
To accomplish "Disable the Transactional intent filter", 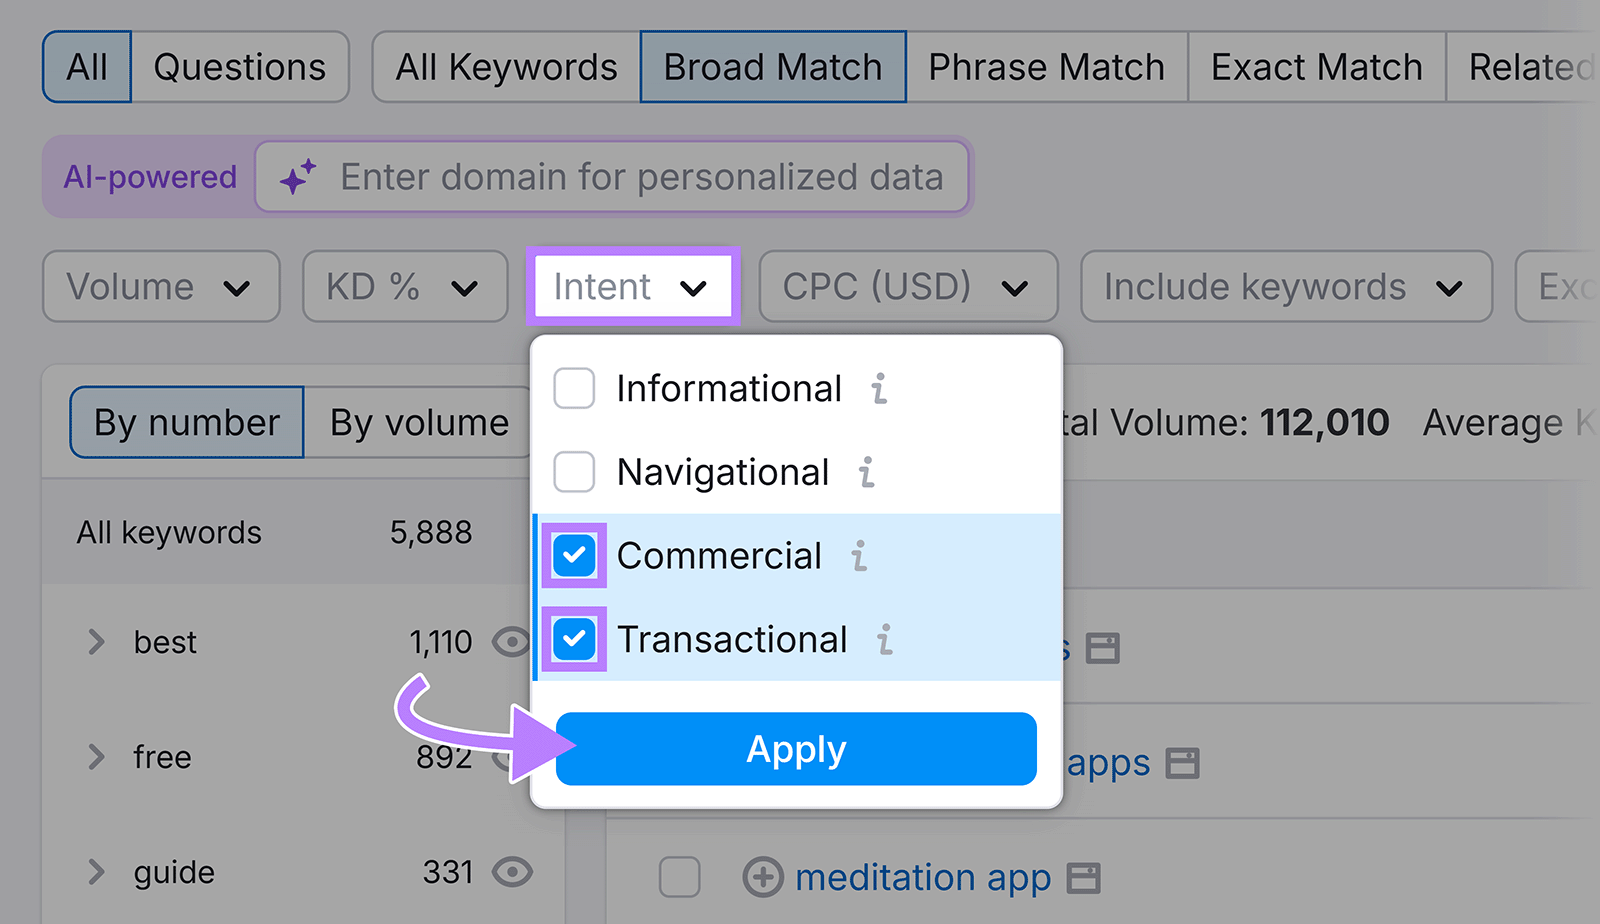I will tap(573, 640).
